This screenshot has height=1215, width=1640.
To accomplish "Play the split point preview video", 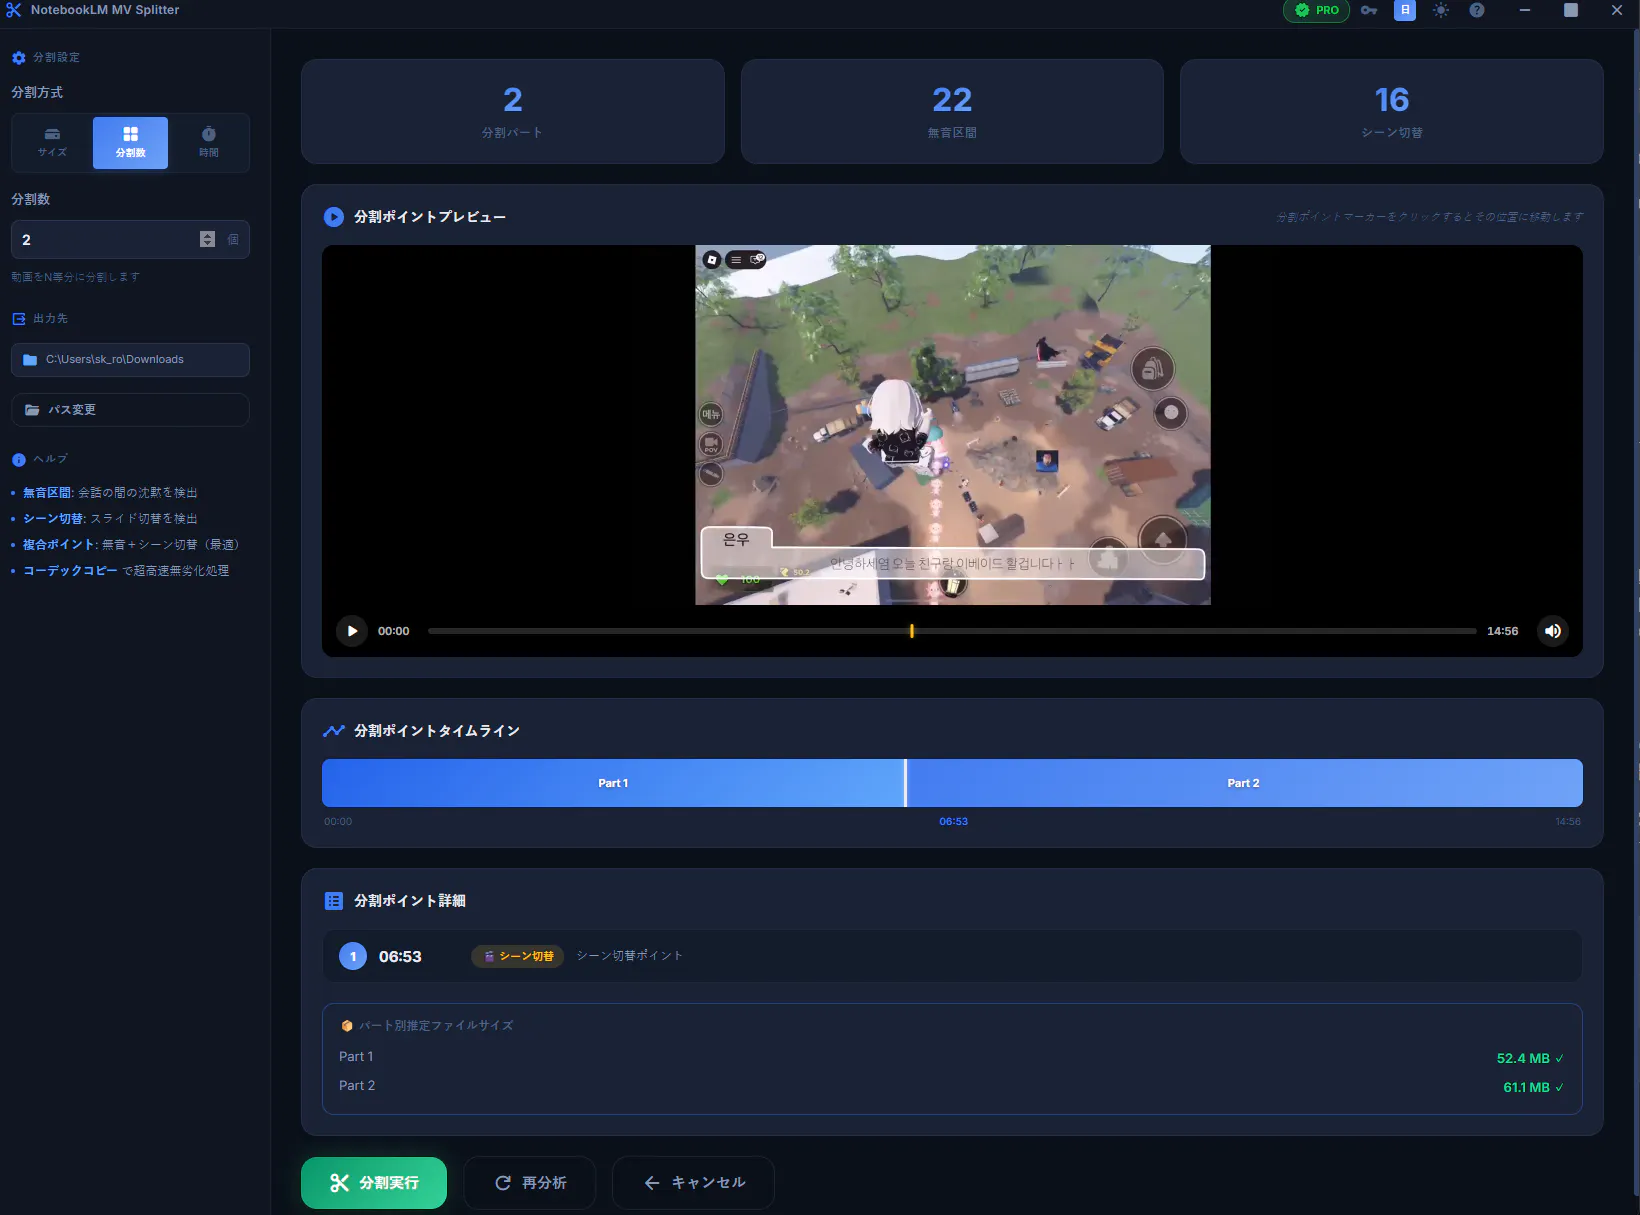I will click(352, 631).
